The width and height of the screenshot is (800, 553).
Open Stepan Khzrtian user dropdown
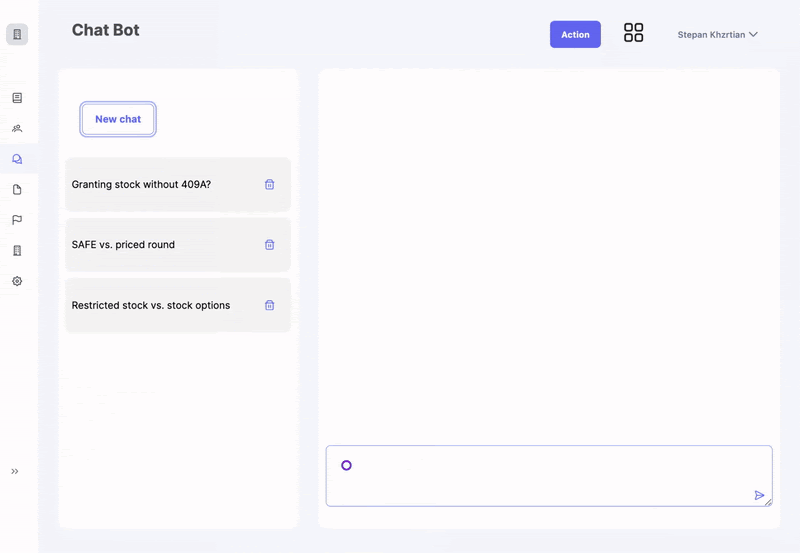(x=717, y=34)
